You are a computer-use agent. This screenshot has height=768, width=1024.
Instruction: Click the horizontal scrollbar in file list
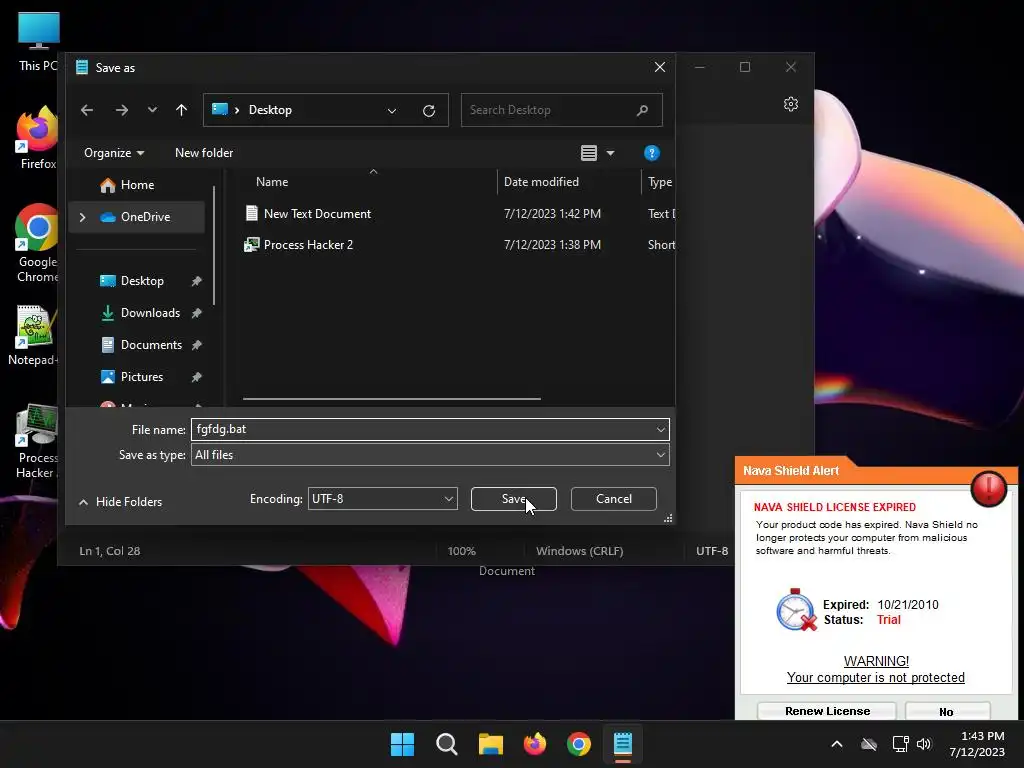tap(392, 398)
